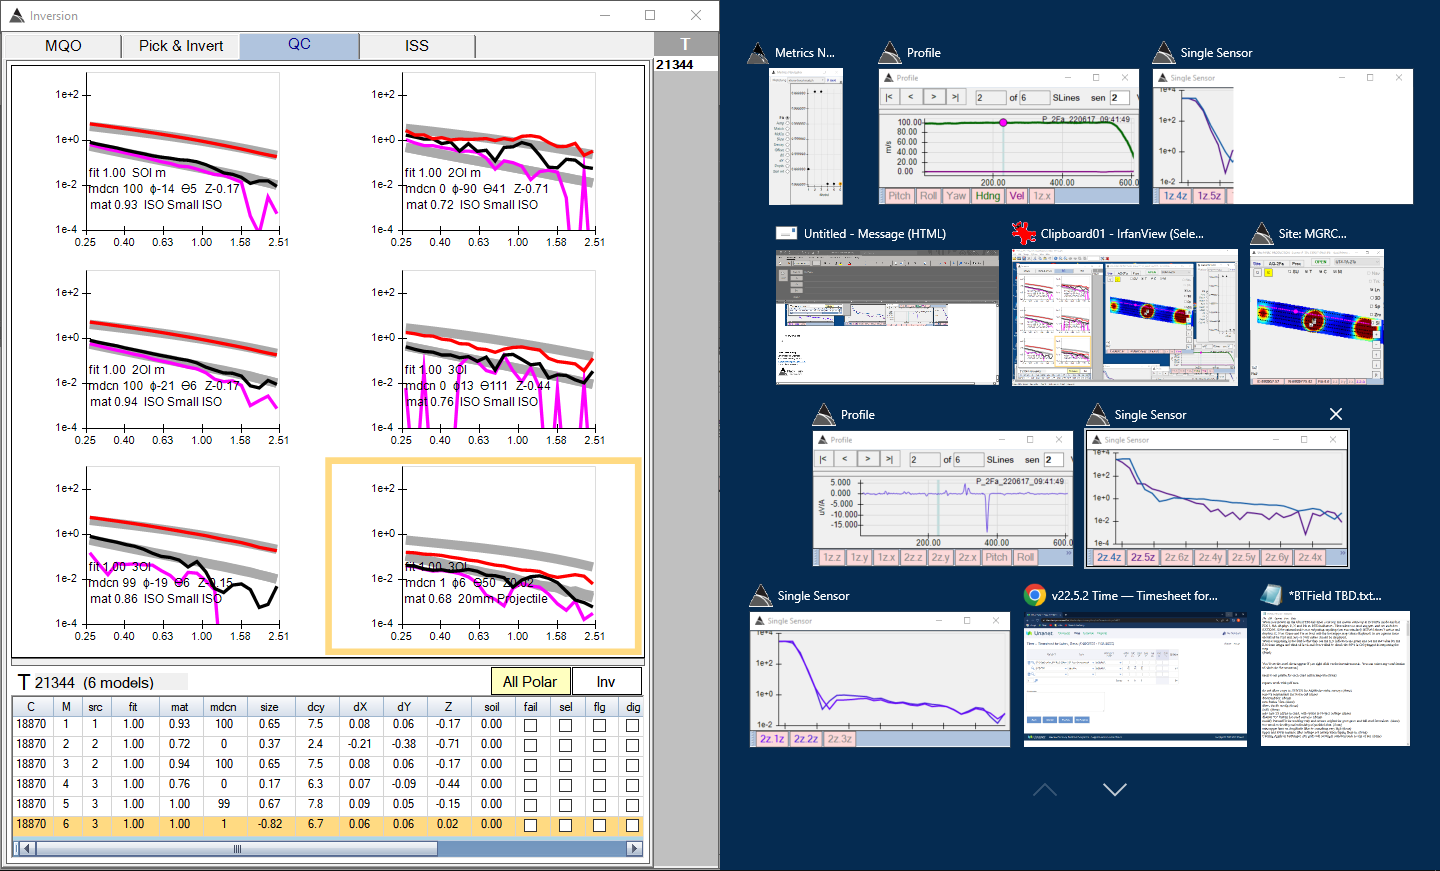1440x871 pixels.
Task: Switch to the ISS tab
Action: (x=417, y=46)
